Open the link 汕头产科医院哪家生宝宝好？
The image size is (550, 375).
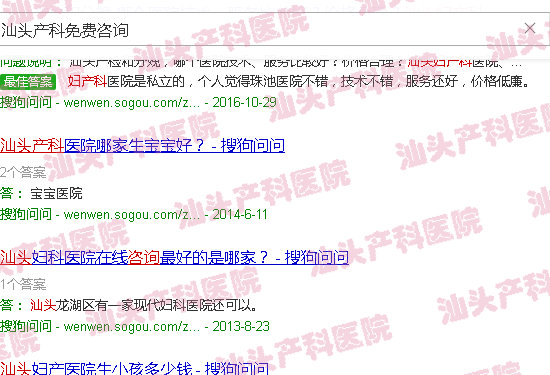(142, 145)
